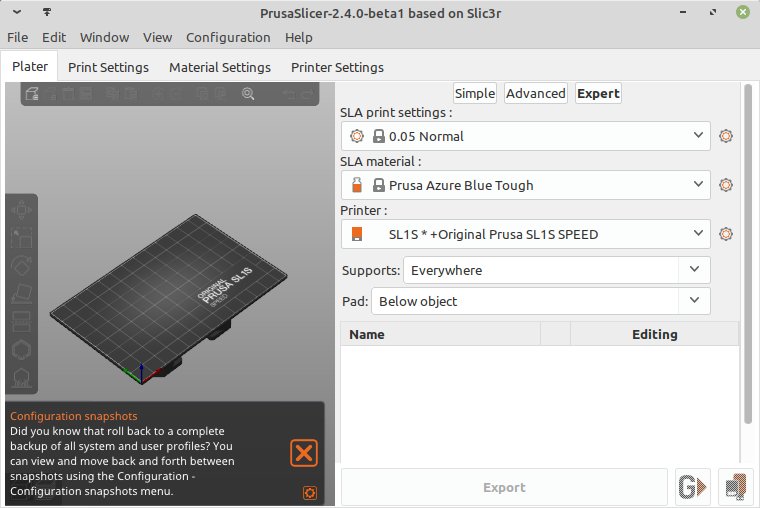
Task: Click the Paste toolbar icon
Action: pos(131,94)
